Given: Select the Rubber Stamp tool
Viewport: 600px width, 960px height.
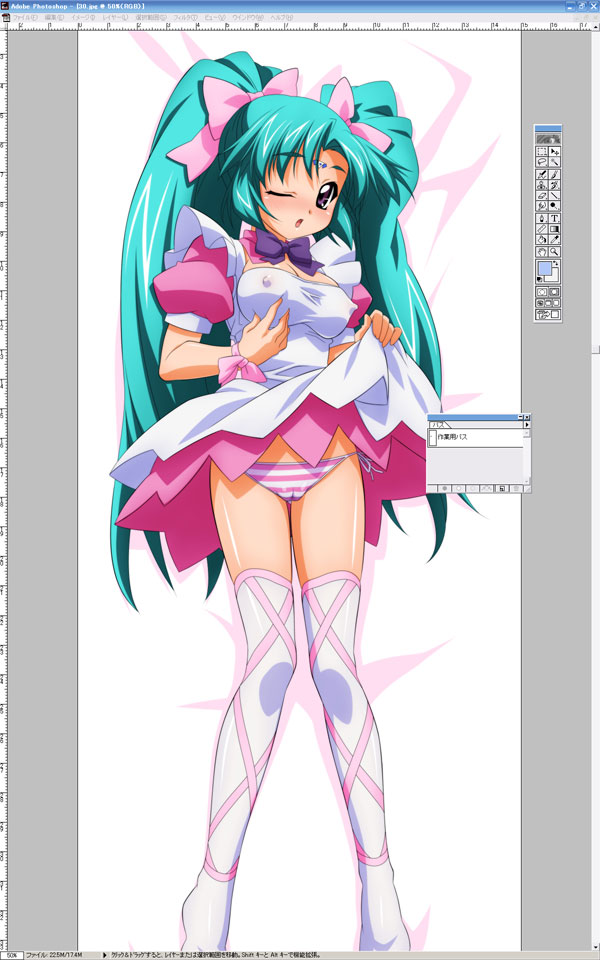Looking at the screenshot, I should 542,185.
